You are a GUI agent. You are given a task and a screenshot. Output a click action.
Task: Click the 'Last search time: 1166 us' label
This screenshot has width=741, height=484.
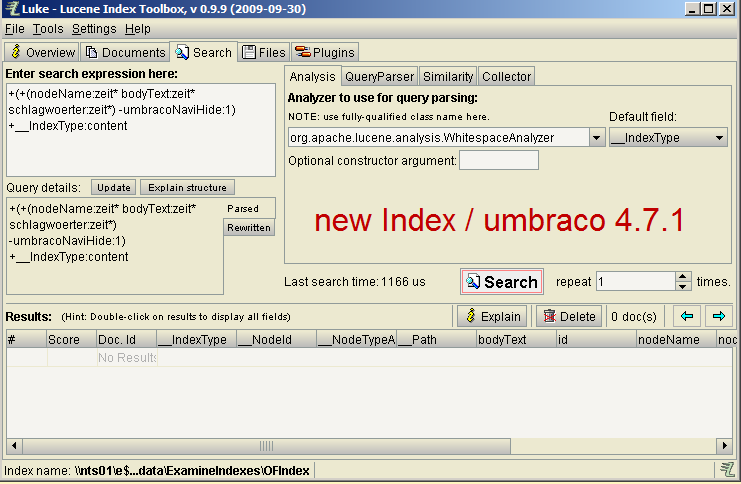354,282
